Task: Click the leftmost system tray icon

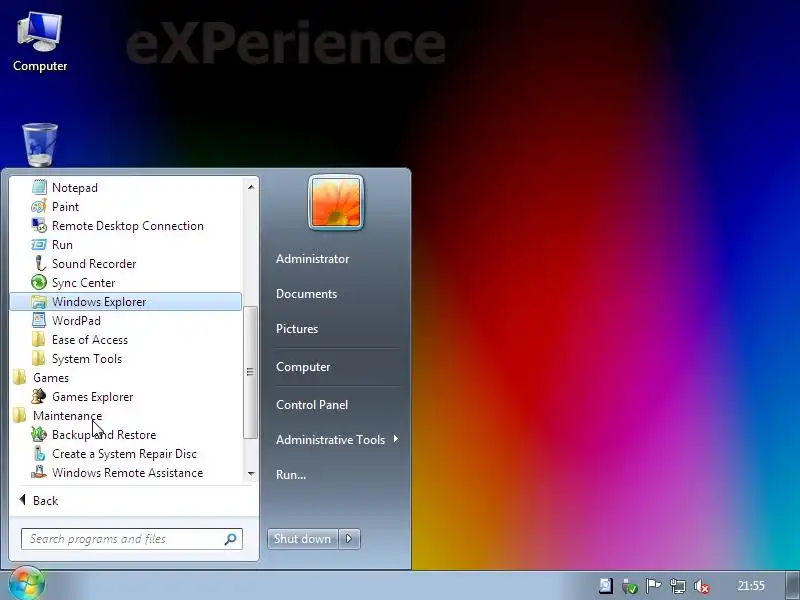Action: point(606,586)
